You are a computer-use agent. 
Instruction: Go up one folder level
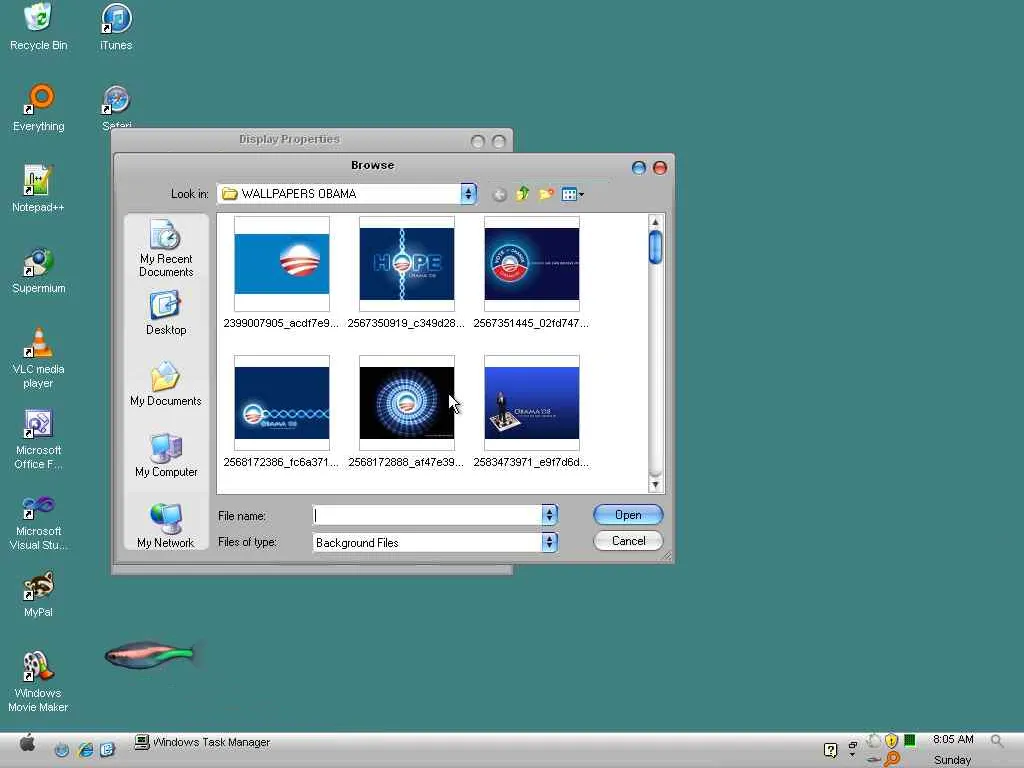coord(522,194)
